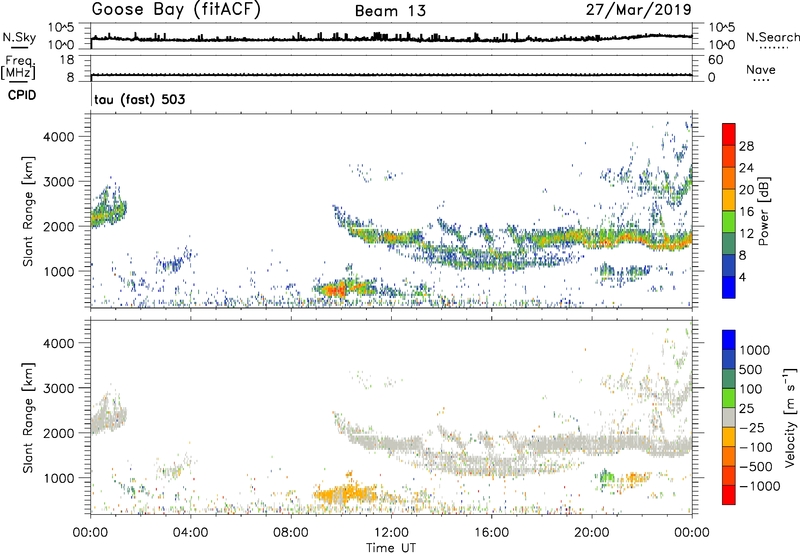Image resolution: width=800 pixels, height=554 pixels.
Task: Click the 'N.Sky' legend label
Action: coord(19,37)
